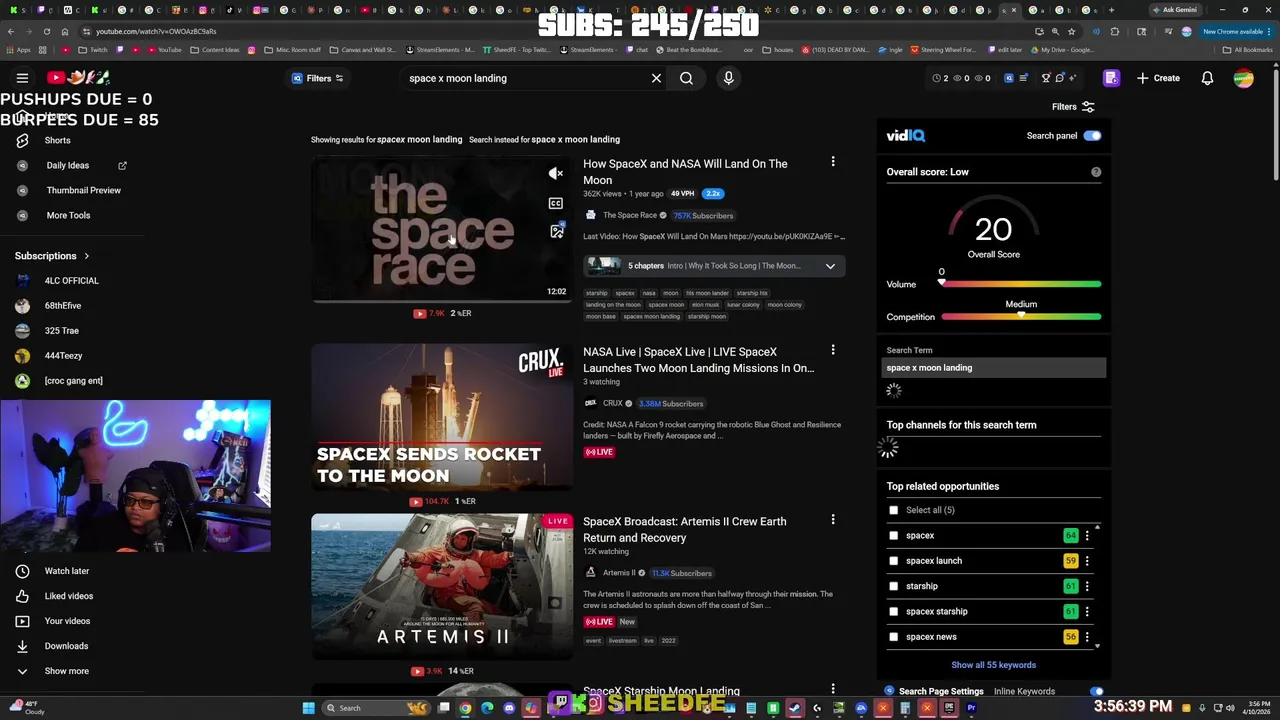Open more options for 'spacex launch' keyword
The height and width of the screenshot is (720, 1280).
point(1087,561)
